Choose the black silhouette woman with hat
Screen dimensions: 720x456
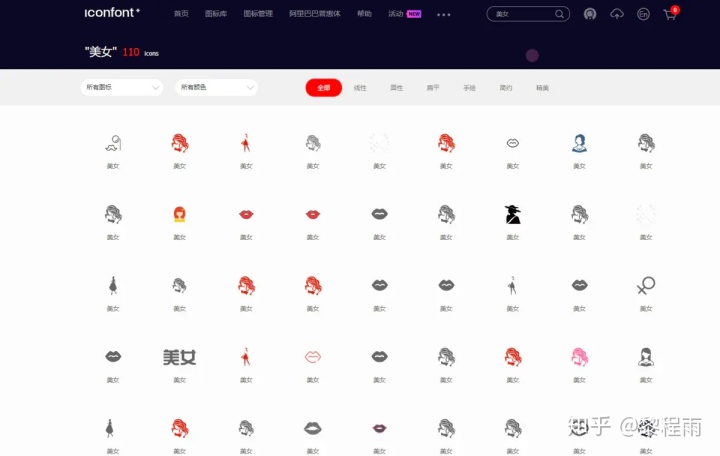[x=512, y=214]
